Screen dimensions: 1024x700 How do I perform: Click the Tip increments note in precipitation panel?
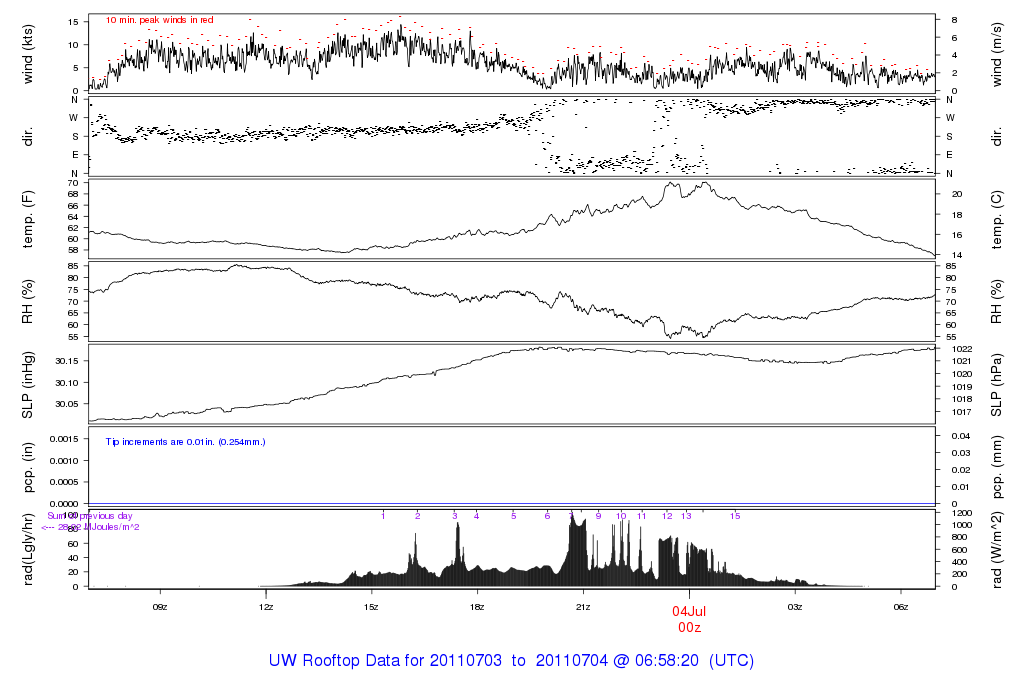click(185, 442)
